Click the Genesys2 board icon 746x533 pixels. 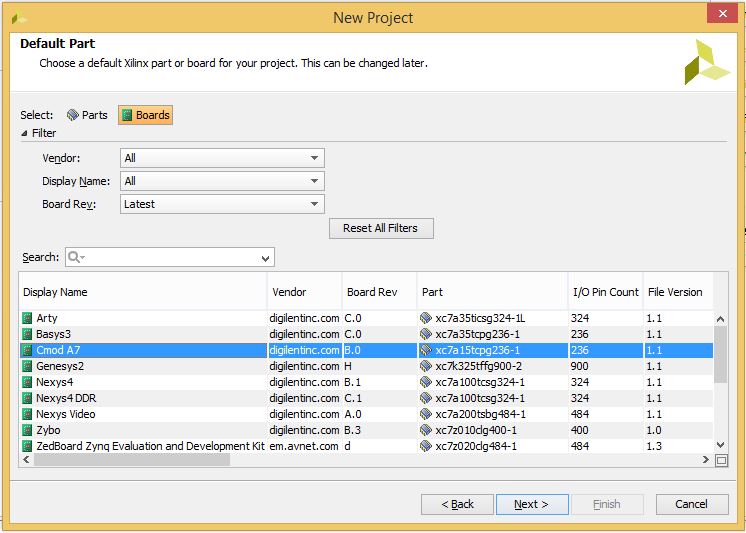click(x=27, y=366)
